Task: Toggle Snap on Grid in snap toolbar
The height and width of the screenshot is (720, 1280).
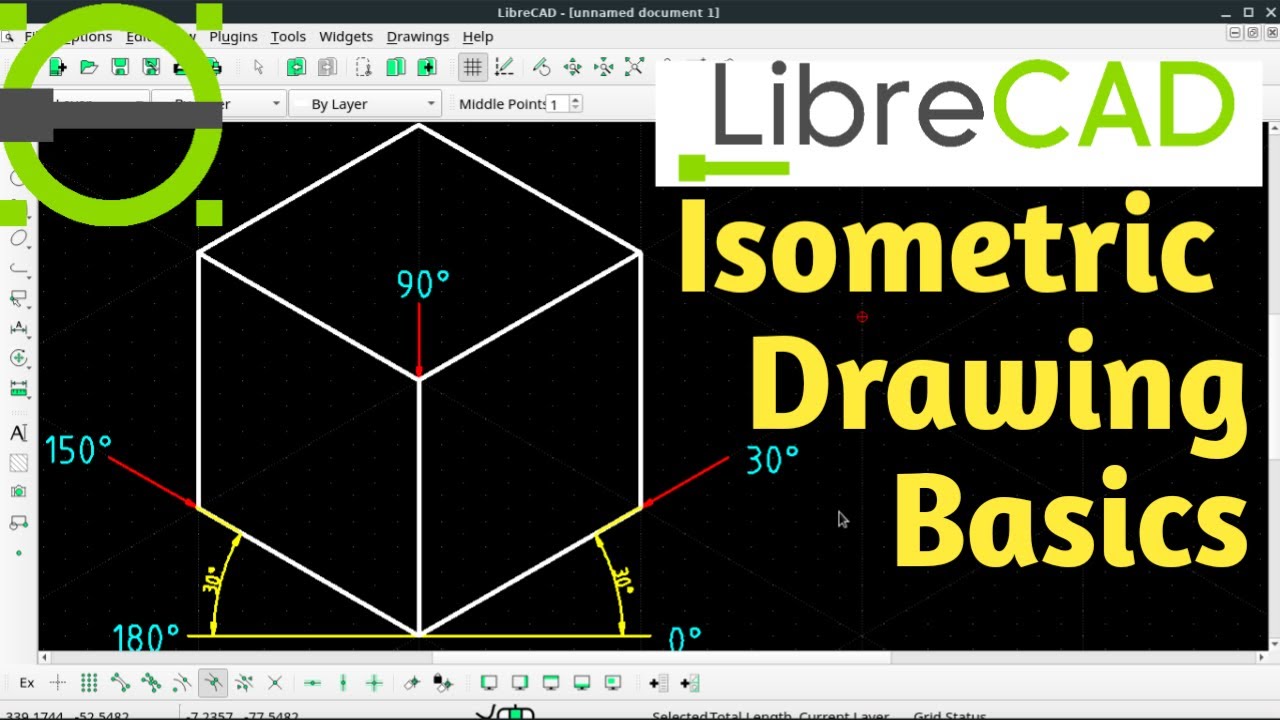Action: point(89,683)
